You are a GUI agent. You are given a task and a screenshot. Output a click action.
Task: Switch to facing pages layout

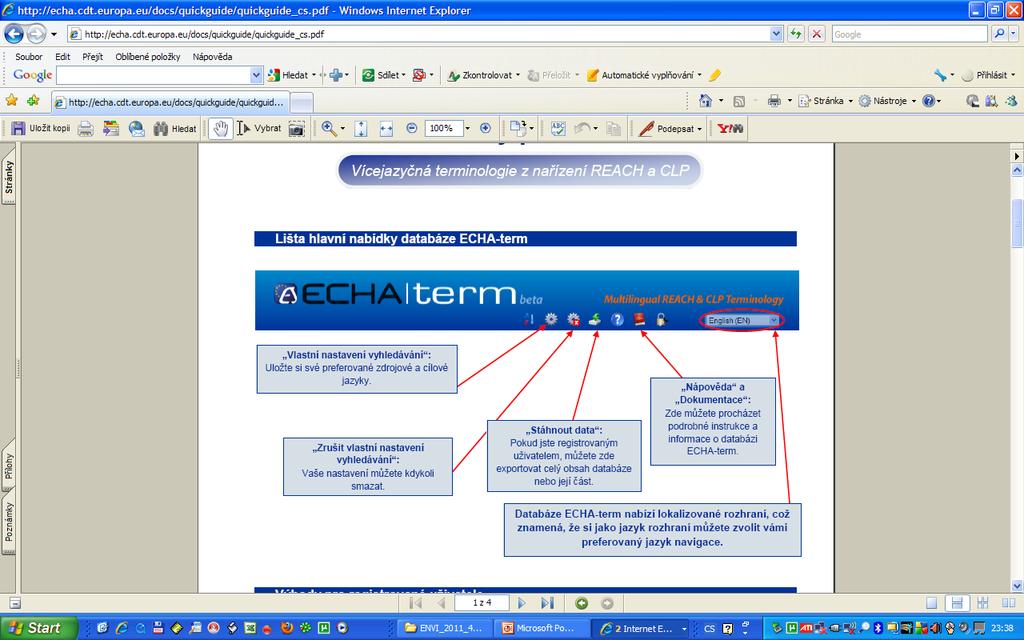[x=1008, y=603]
